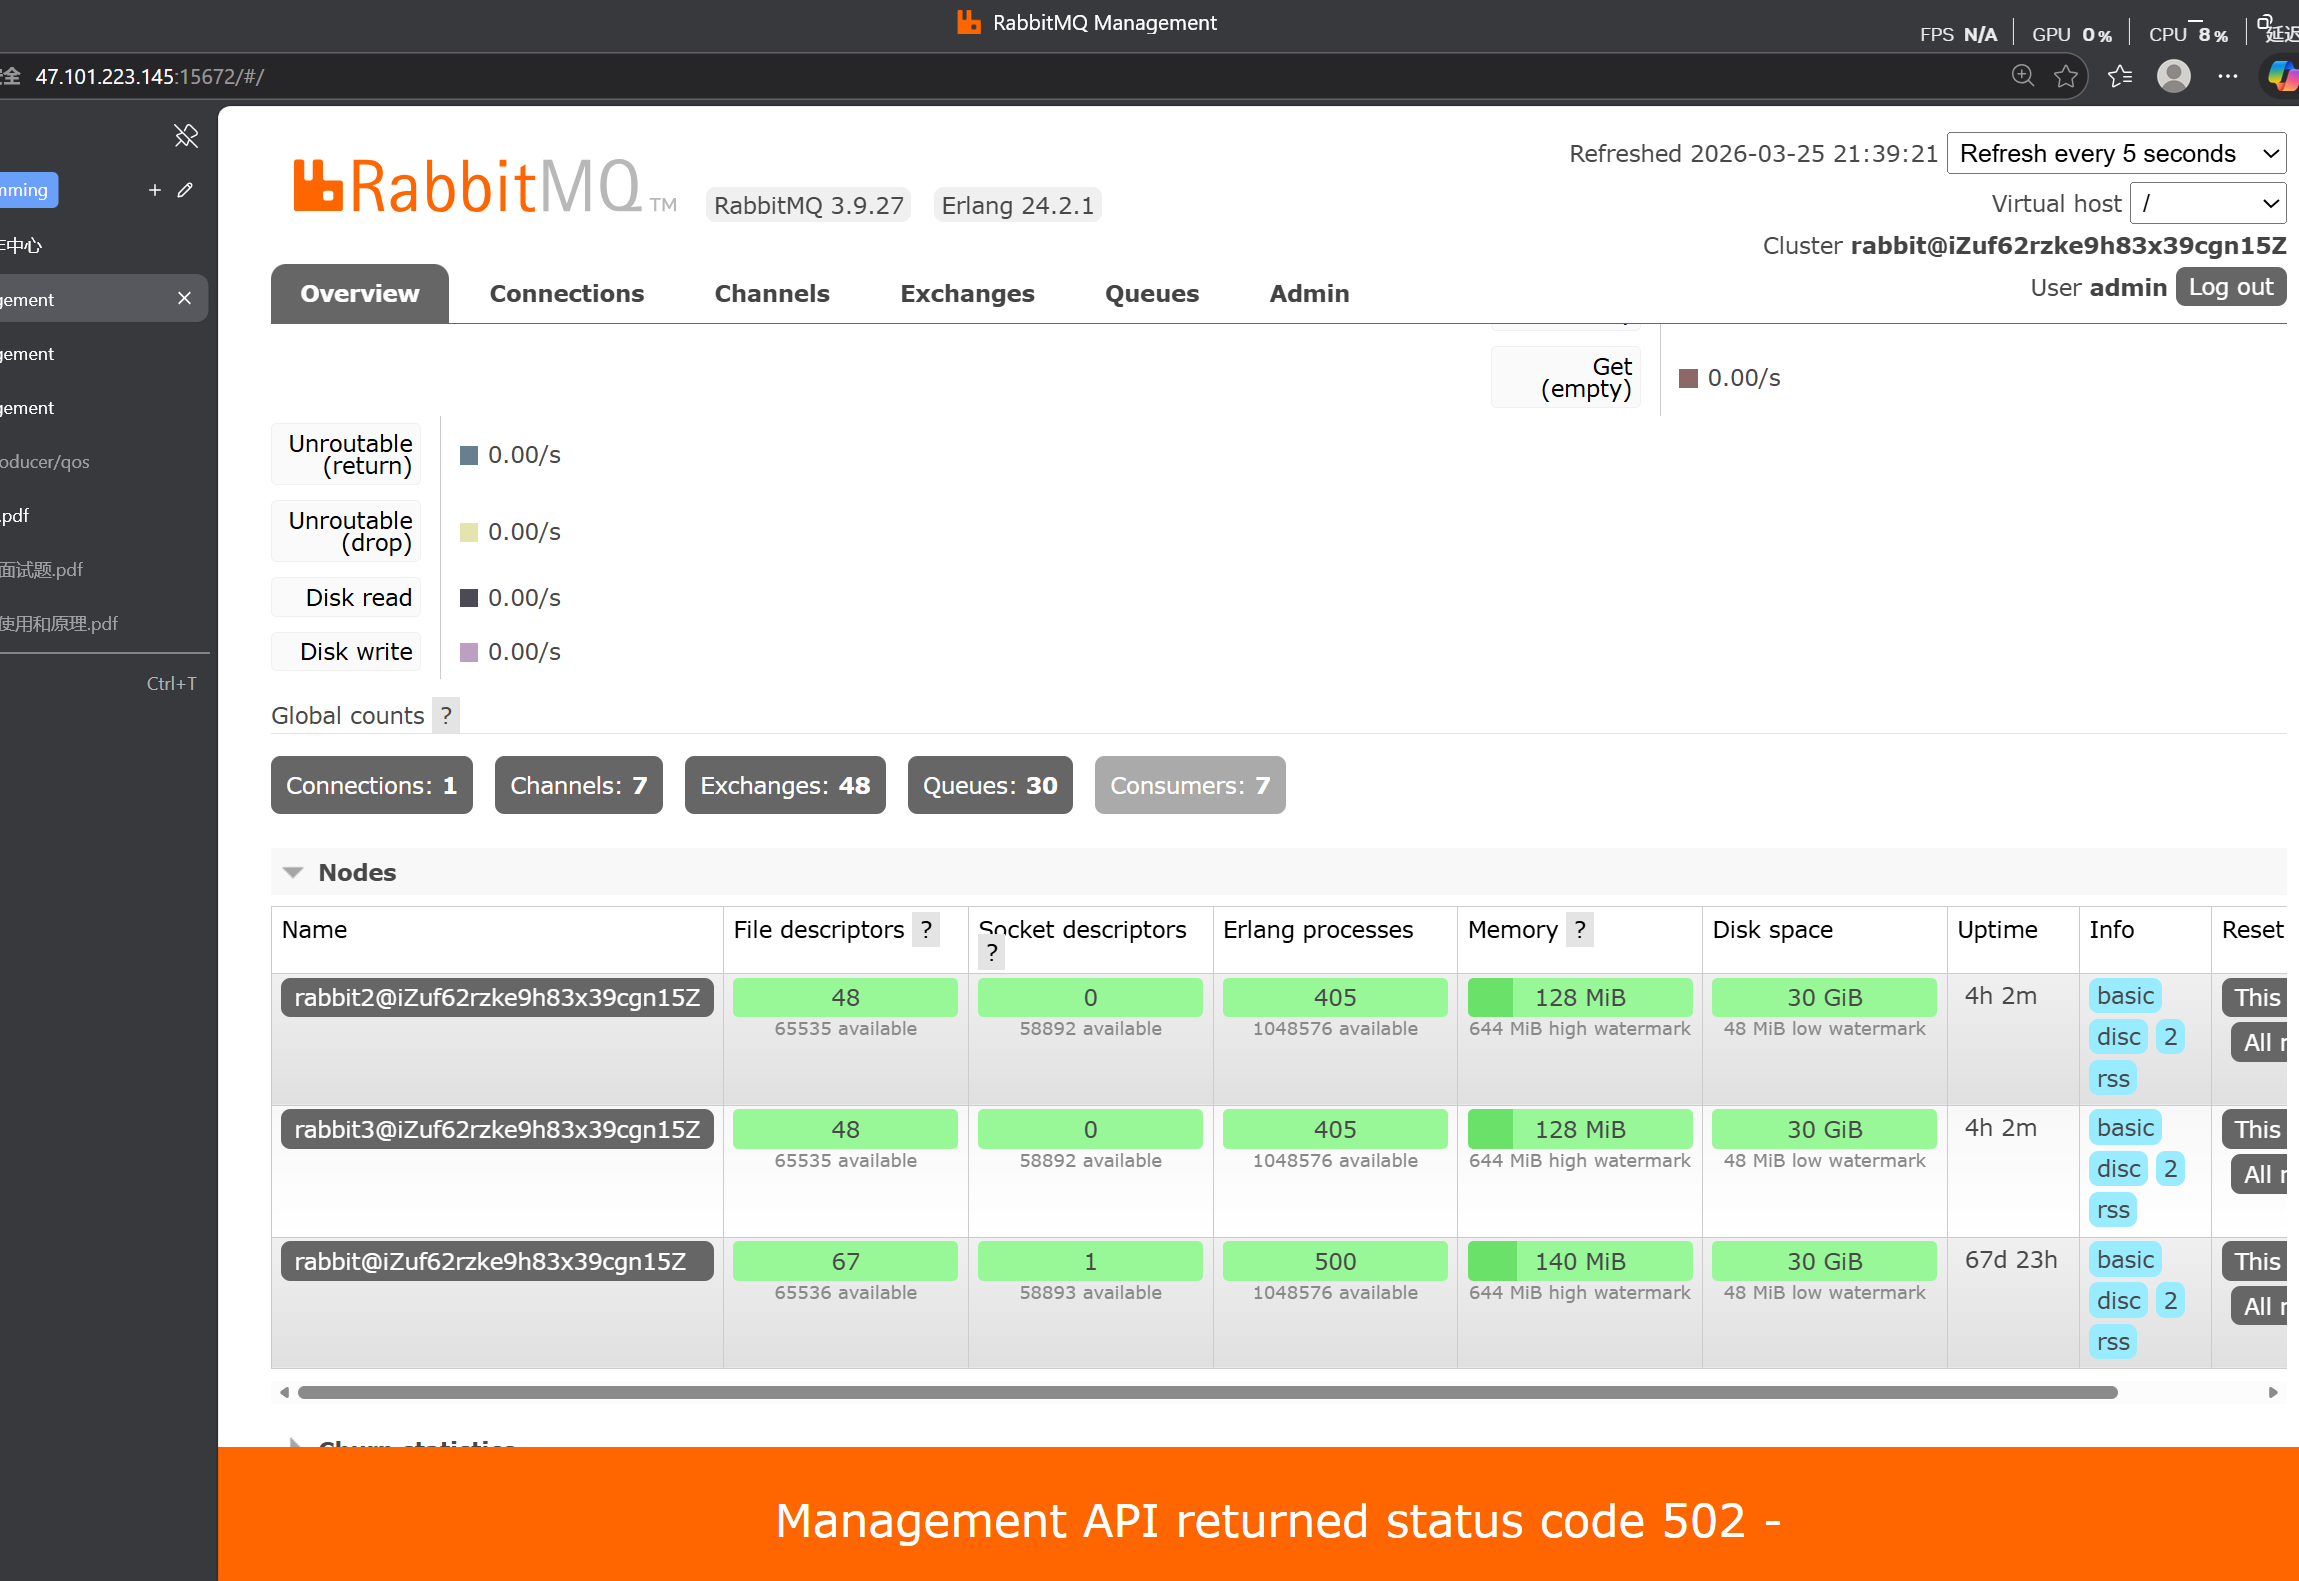The height and width of the screenshot is (1581, 2299).
Task: Switch to the Exchanges tab
Action: (x=967, y=294)
